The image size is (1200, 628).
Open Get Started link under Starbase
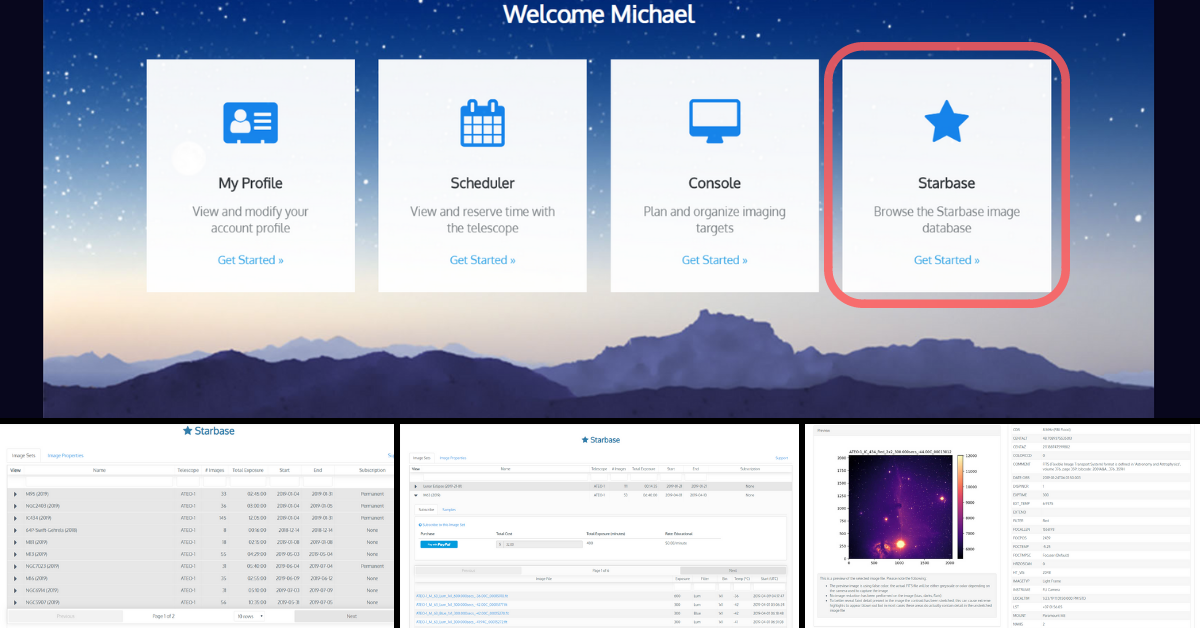pyautogui.click(x=946, y=260)
